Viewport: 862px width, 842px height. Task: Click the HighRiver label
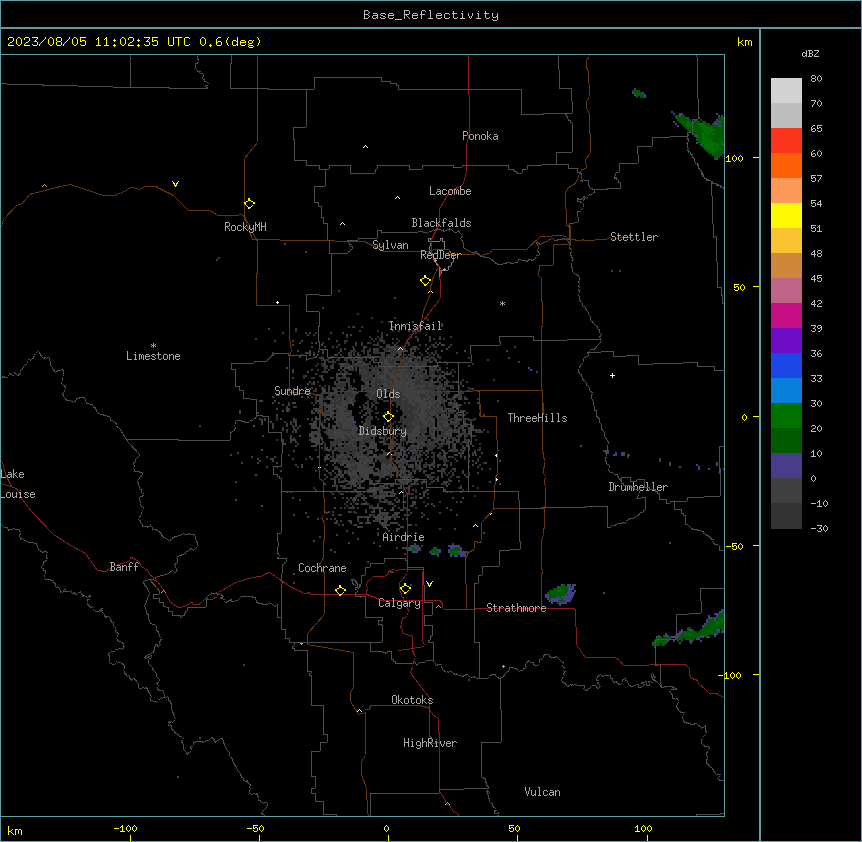pyautogui.click(x=430, y=743)
